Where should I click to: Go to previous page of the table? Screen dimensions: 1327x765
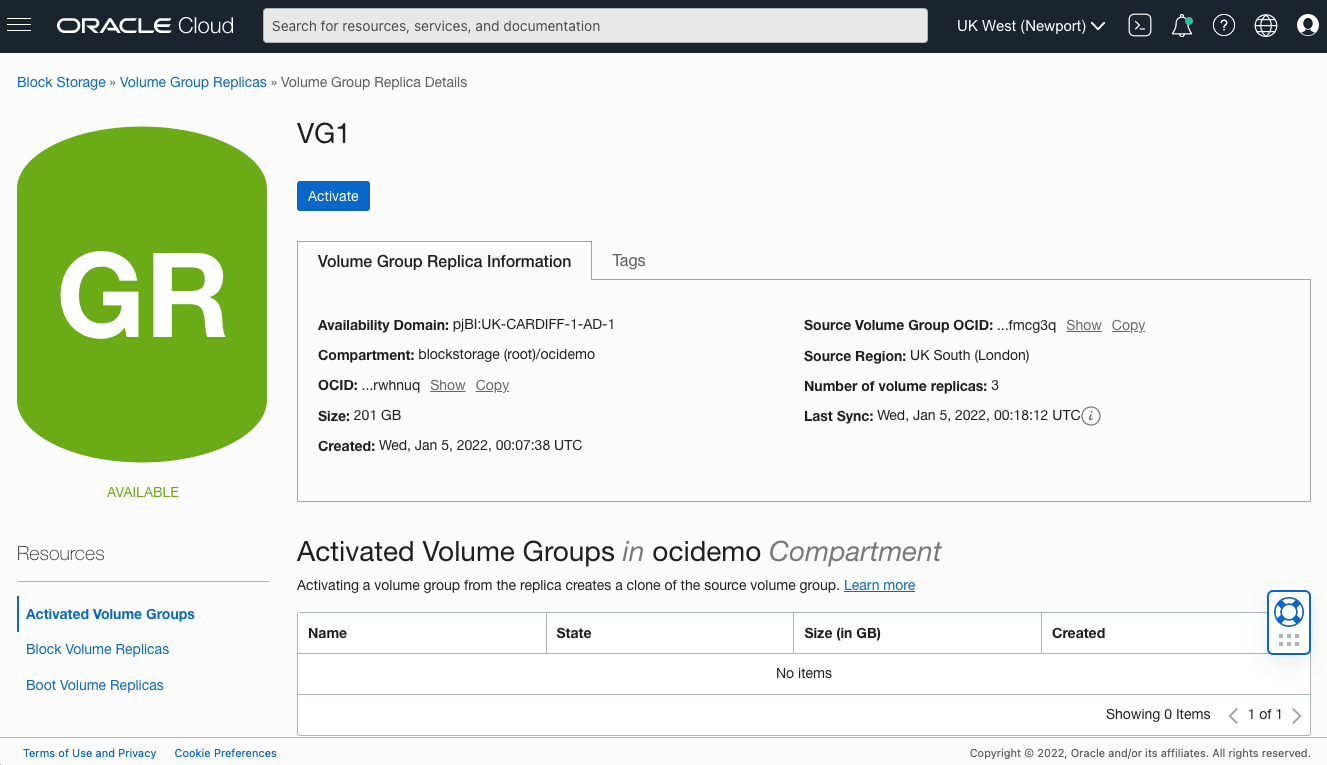(x=1232, y=714)
